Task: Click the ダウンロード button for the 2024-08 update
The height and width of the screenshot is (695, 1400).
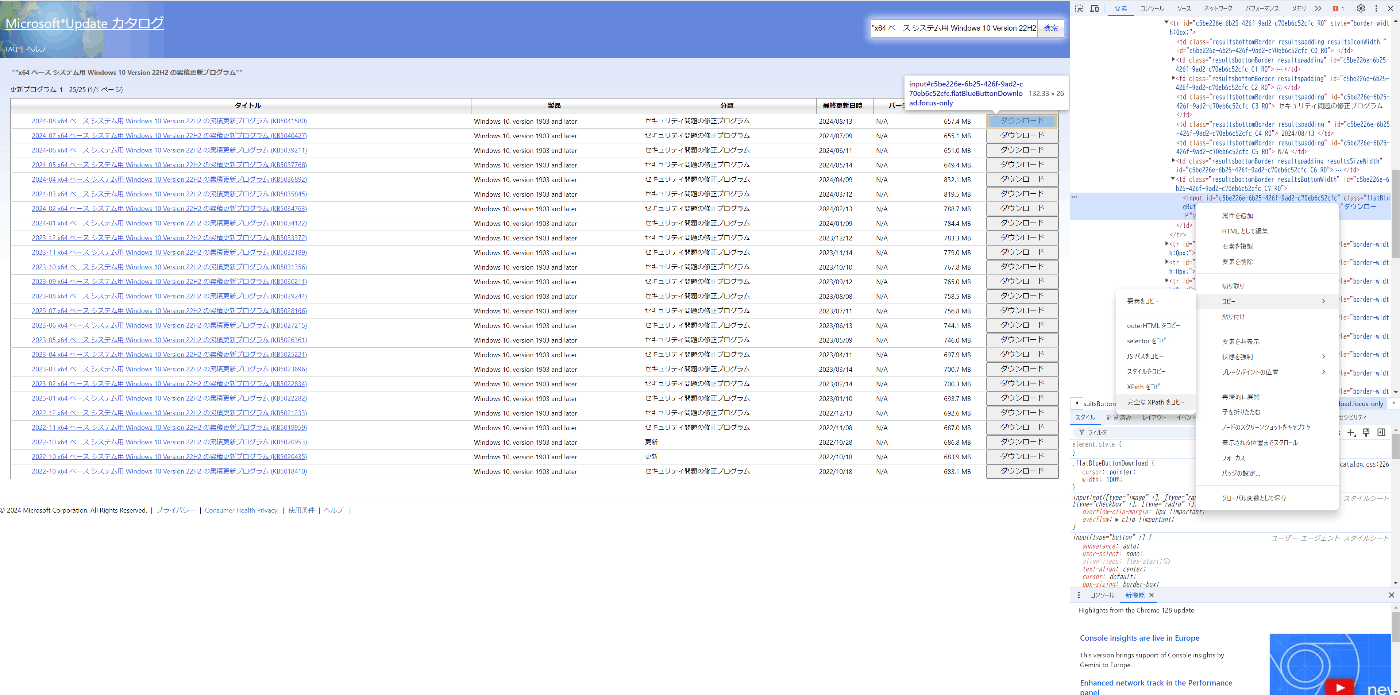Action: [x=1022, y=121]
